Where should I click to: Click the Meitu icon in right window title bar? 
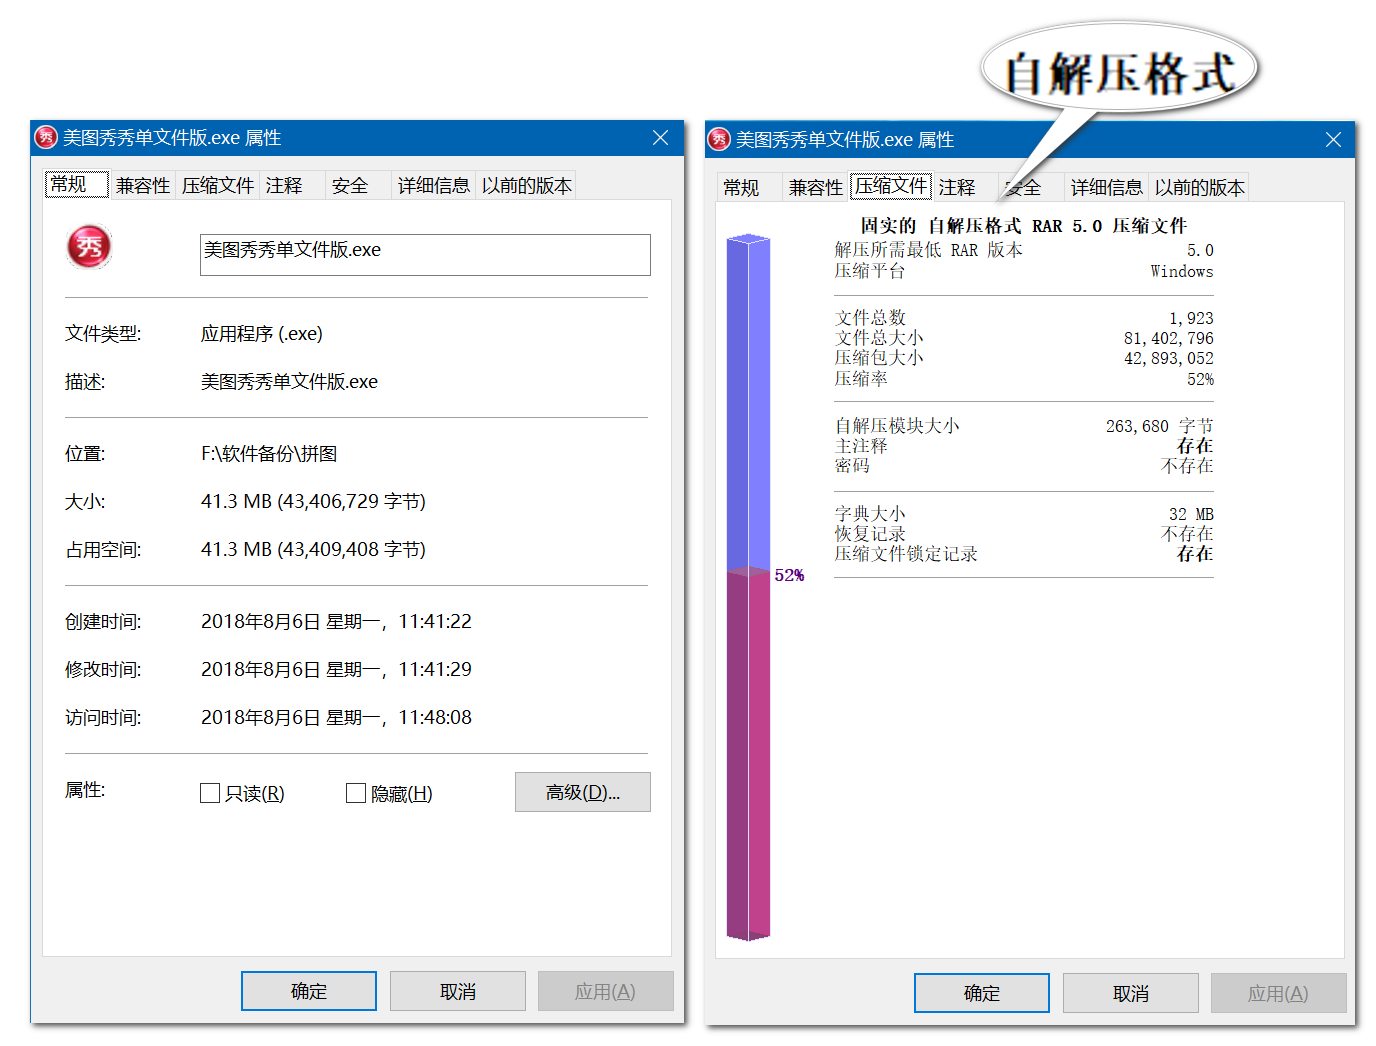point(719,139)
